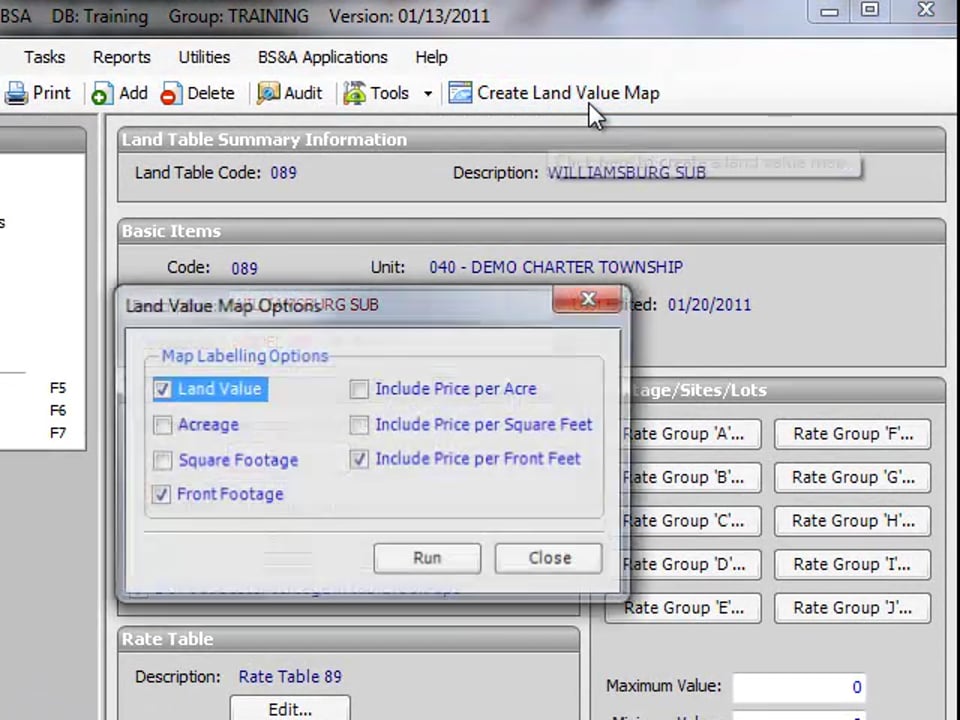The height and width of the screenshot is (720, 960).
Task: Uncheck the Front Footage checkbox
Action: (162, 494)
